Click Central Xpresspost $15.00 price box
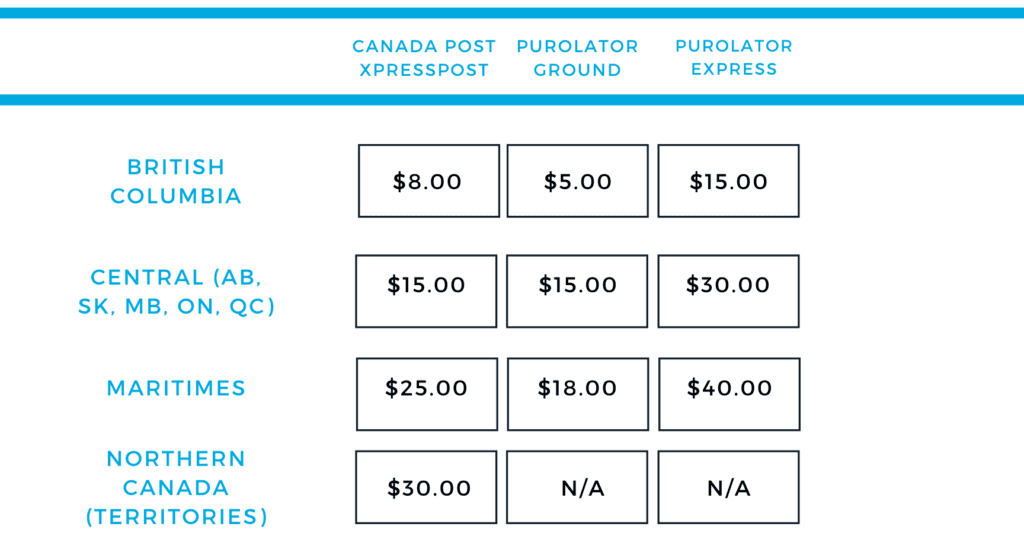Screen dimensions: 1024x549 (426, 291)
